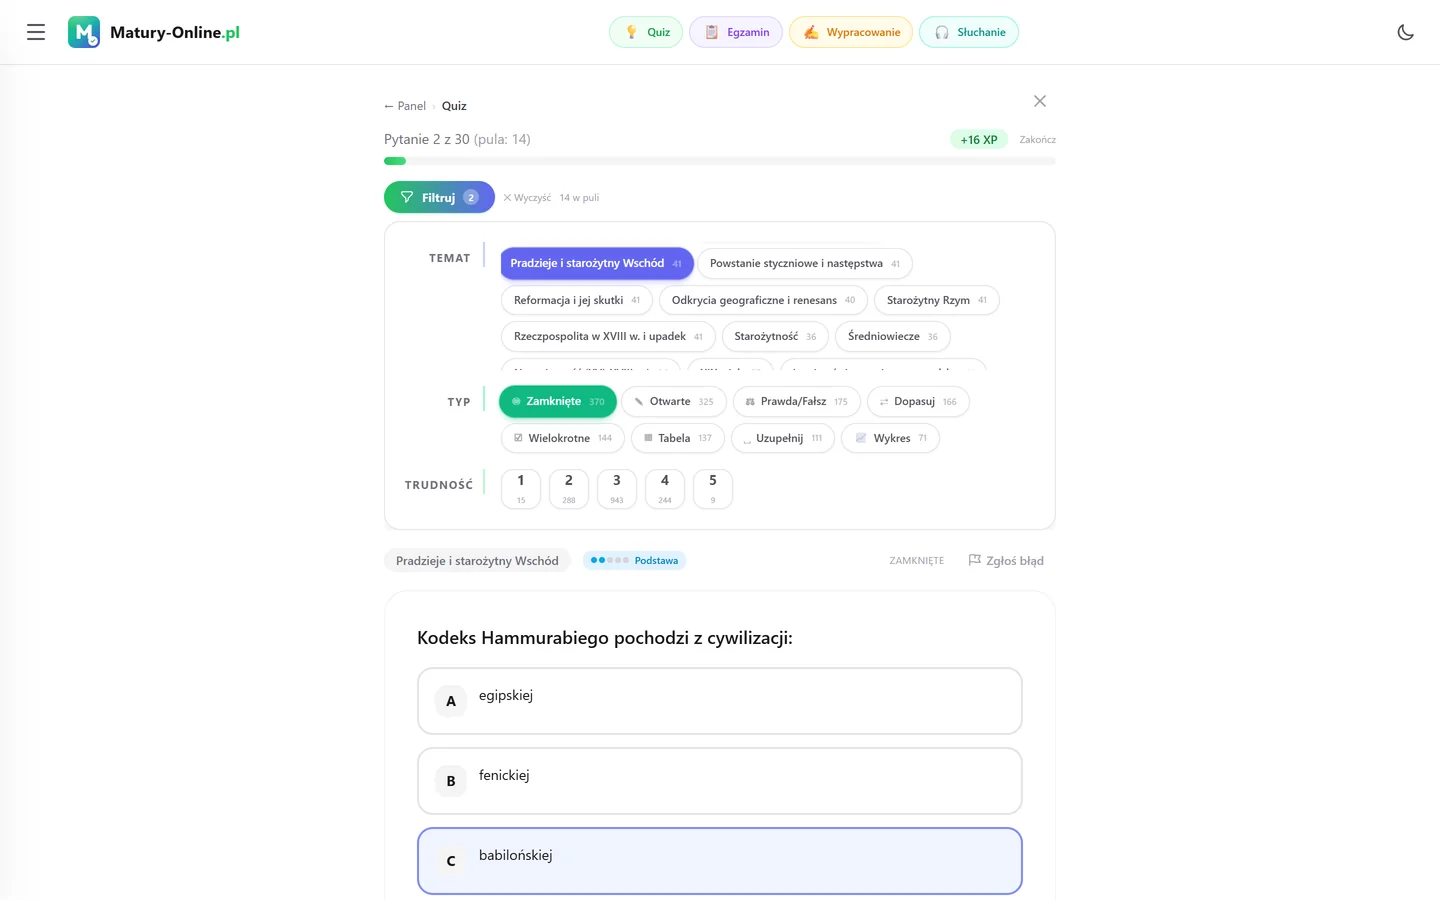1440x900 pixels.
Task: Enable the Prawda/Fałsz type filter
Action: pos(797,402)
